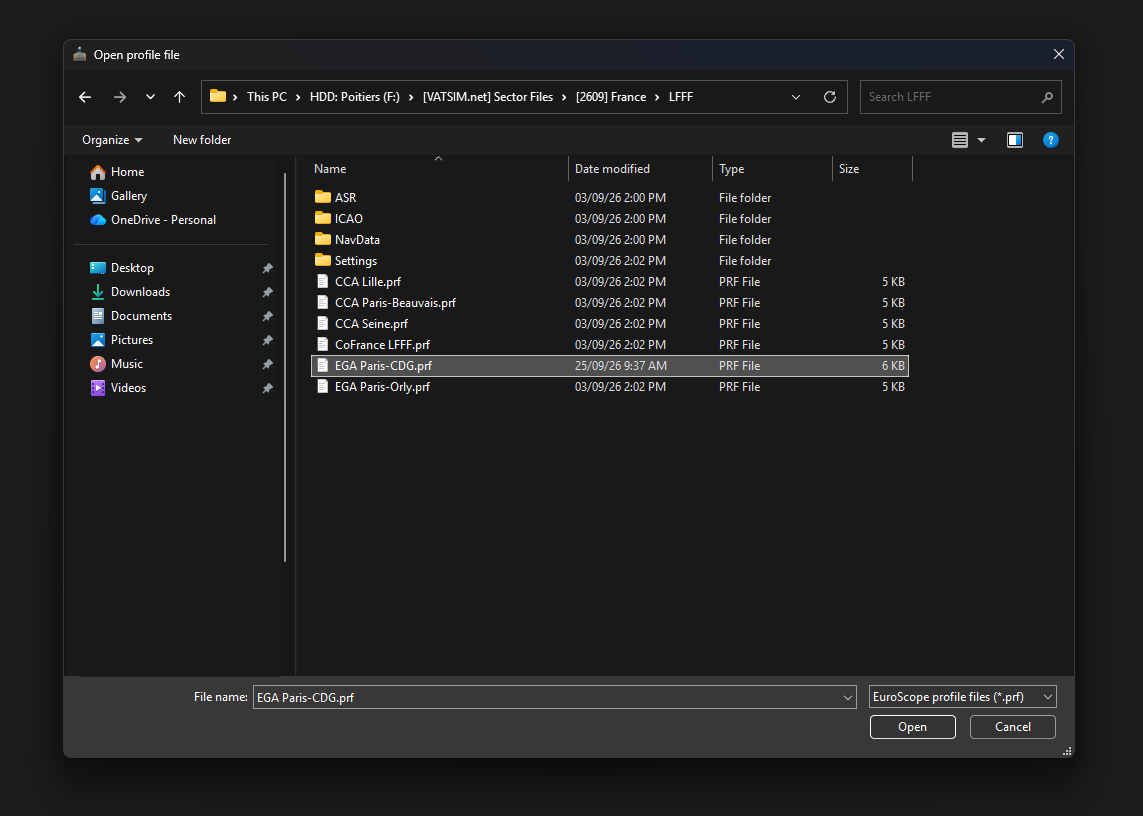
Task: Select the EGA Paris-Orly.prf file
Action: tap(610, 387)
